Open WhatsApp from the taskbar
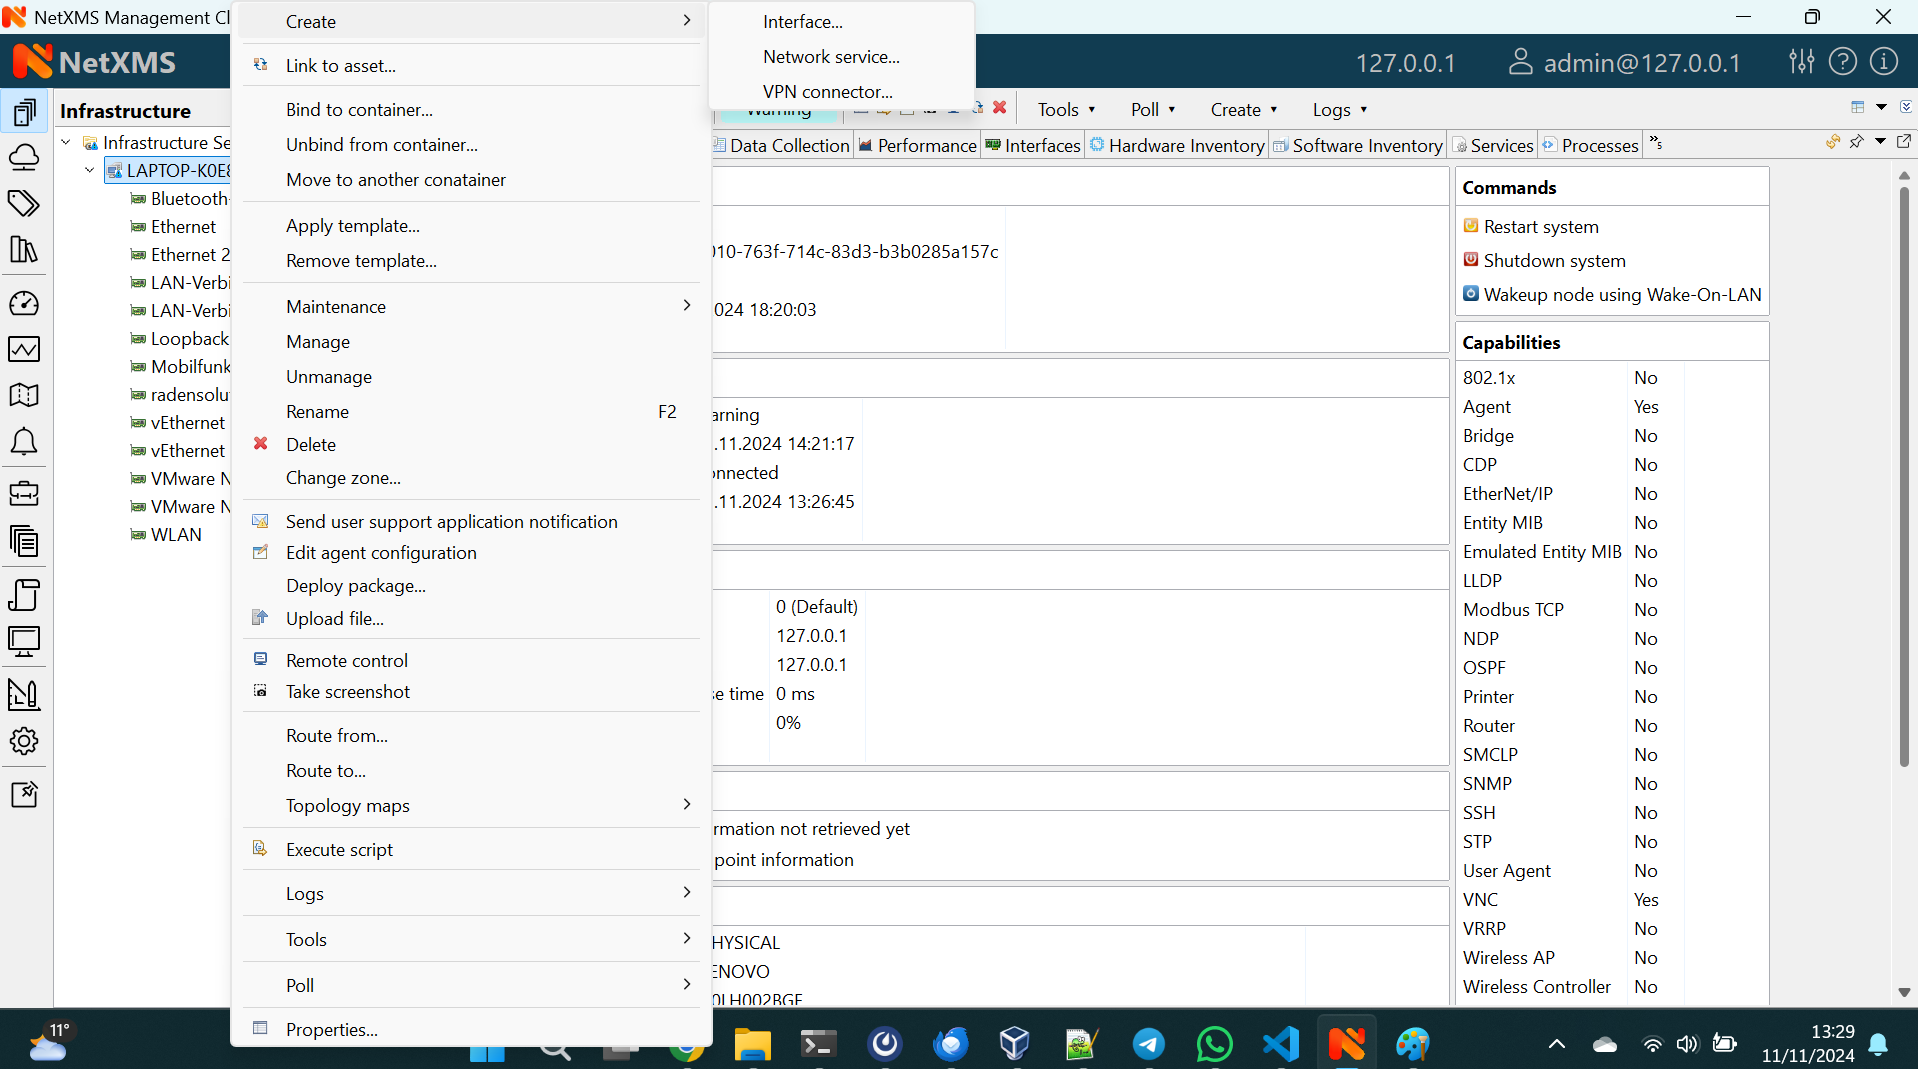 tap(1214, 1044)
